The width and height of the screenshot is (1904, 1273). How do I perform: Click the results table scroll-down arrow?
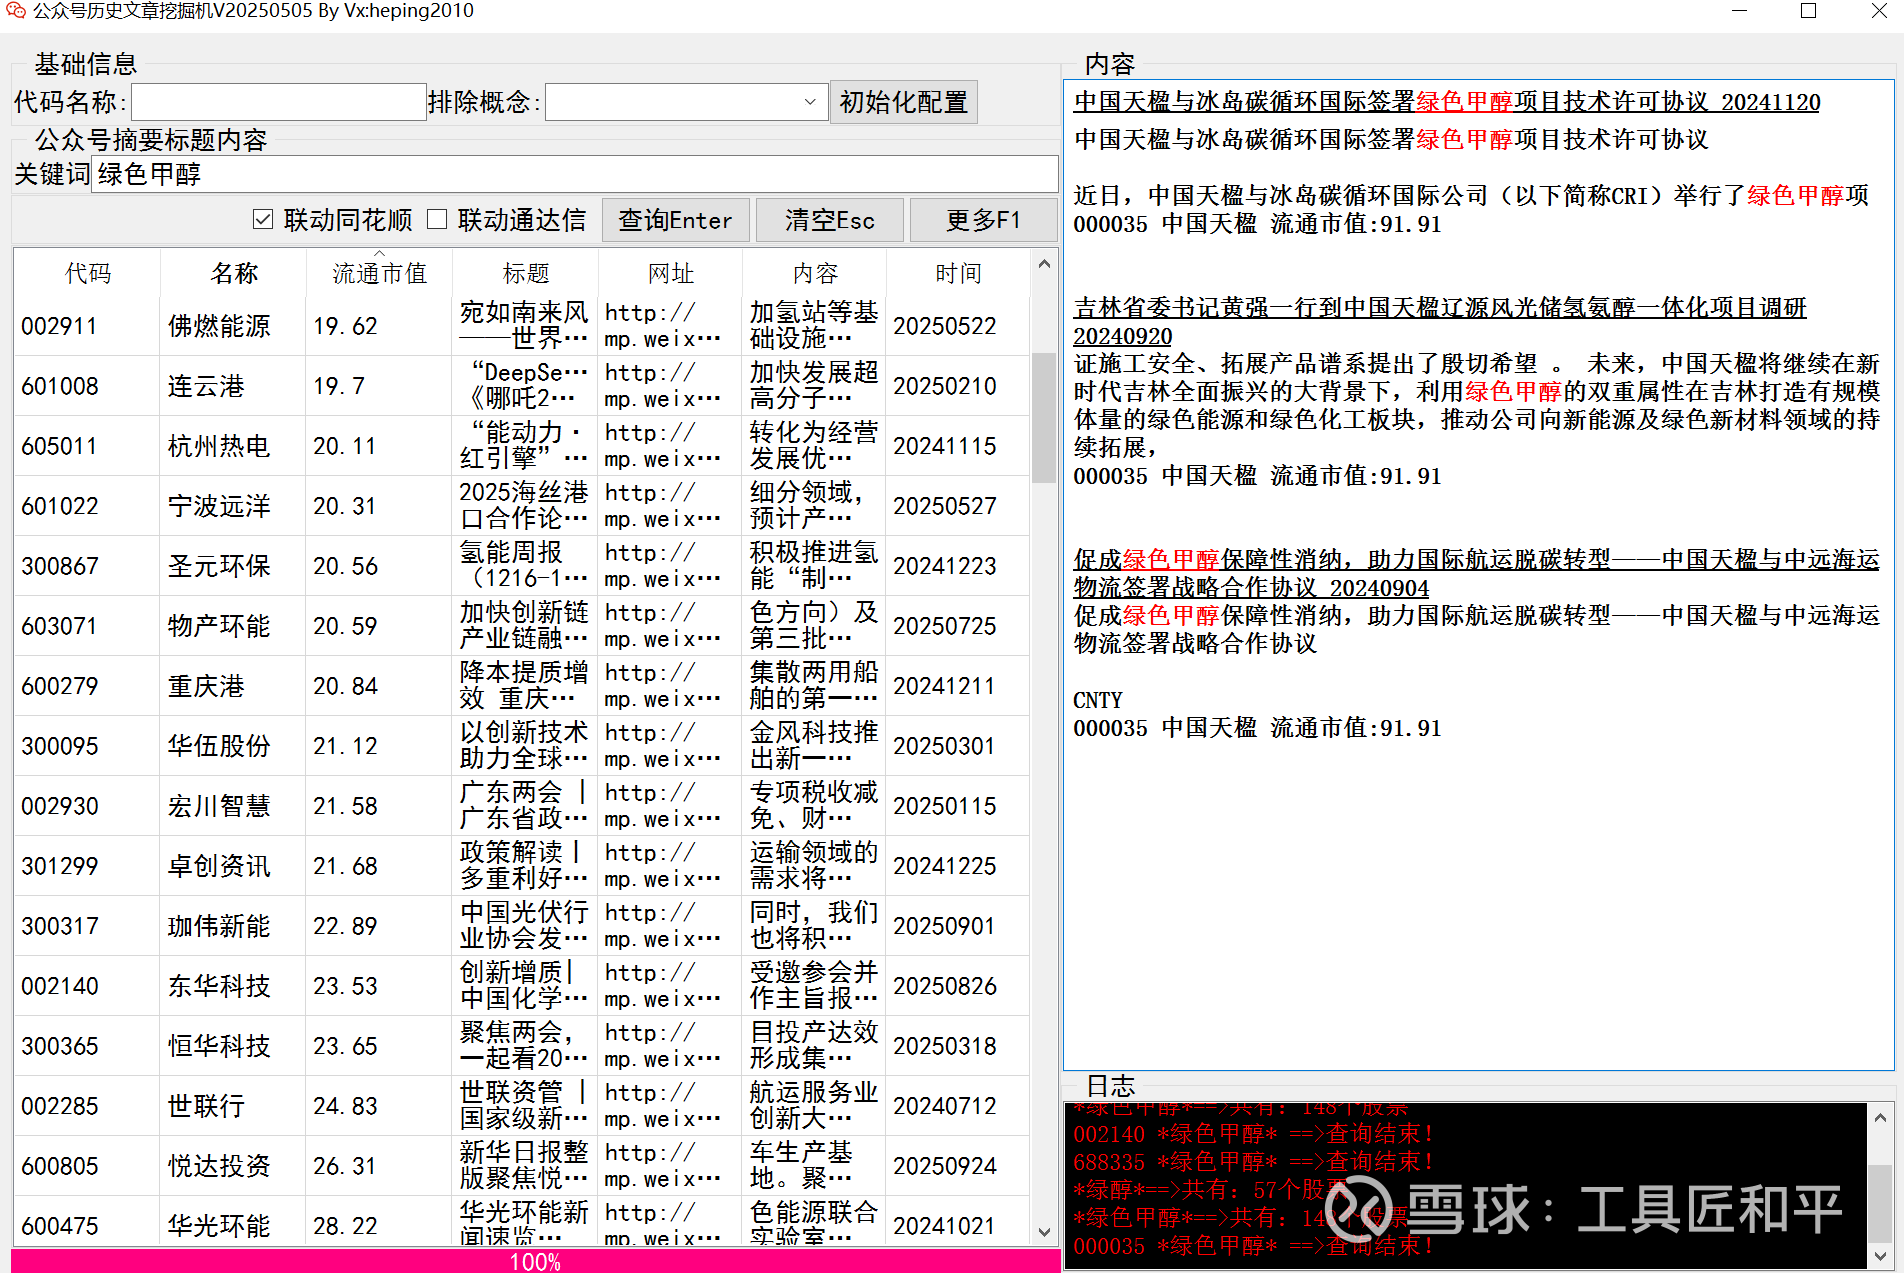[x=1044, y=1233]
